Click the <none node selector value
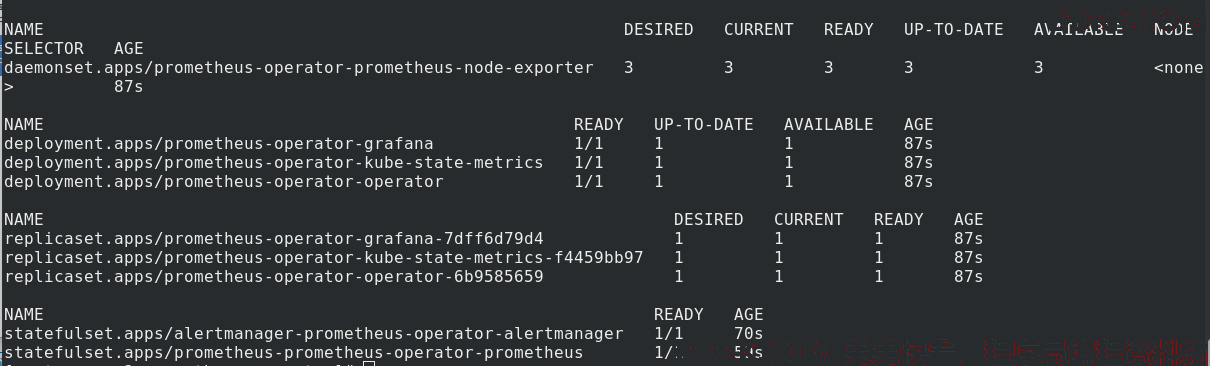Viewport: 1210px width, 366px height. [1179, 68]
